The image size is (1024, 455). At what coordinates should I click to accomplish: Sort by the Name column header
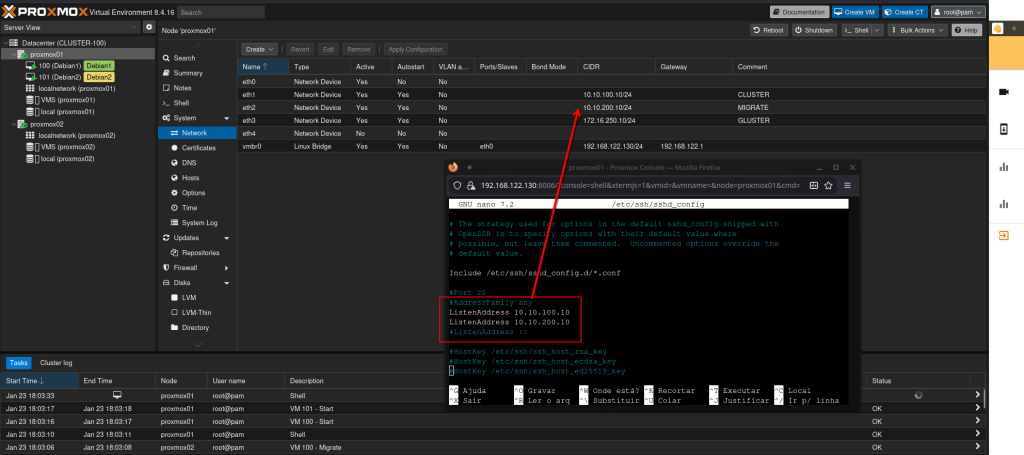point(250,66)
